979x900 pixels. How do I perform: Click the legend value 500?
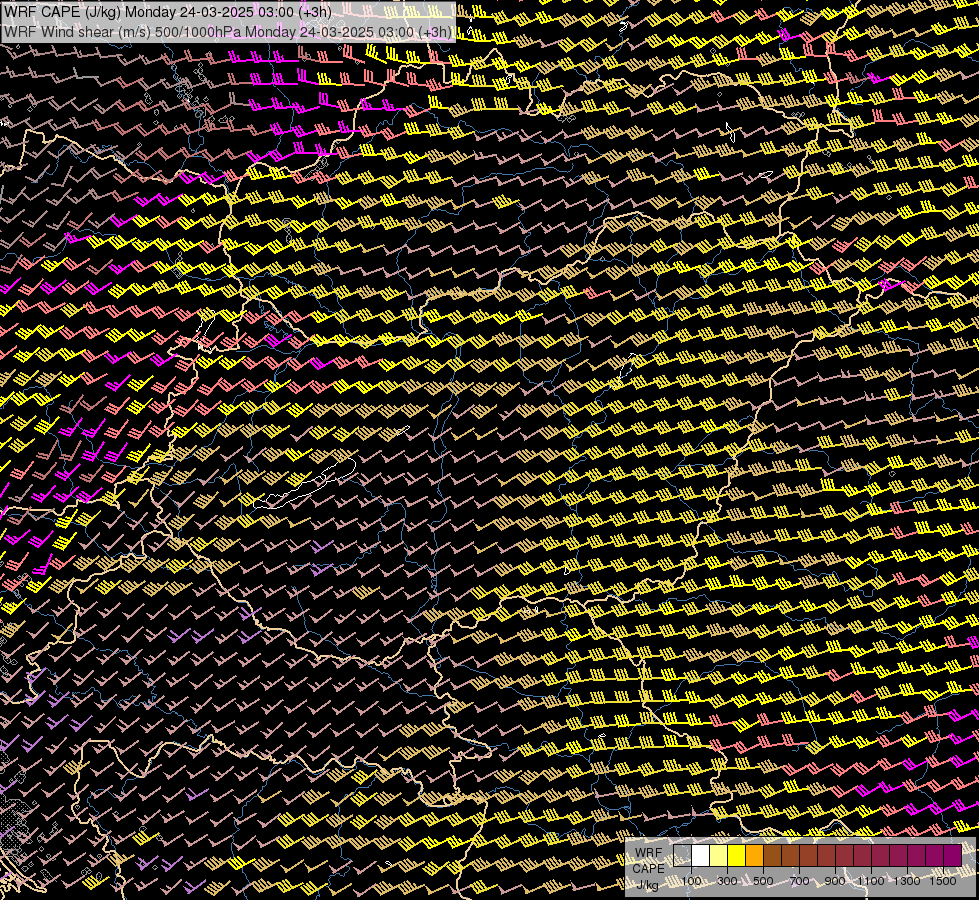pos(763,881)
